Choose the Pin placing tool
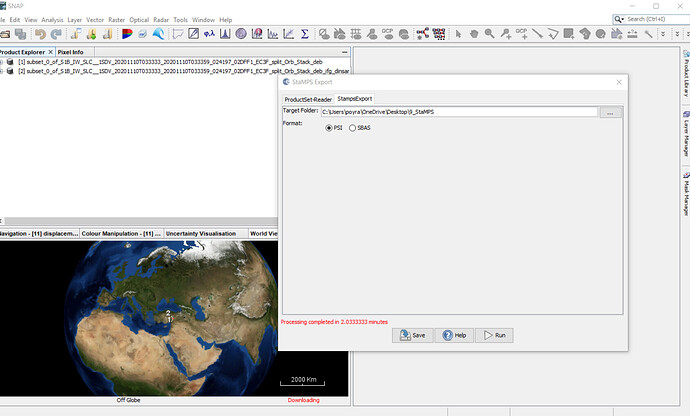690x416 pixels. [x=506, y=34]
